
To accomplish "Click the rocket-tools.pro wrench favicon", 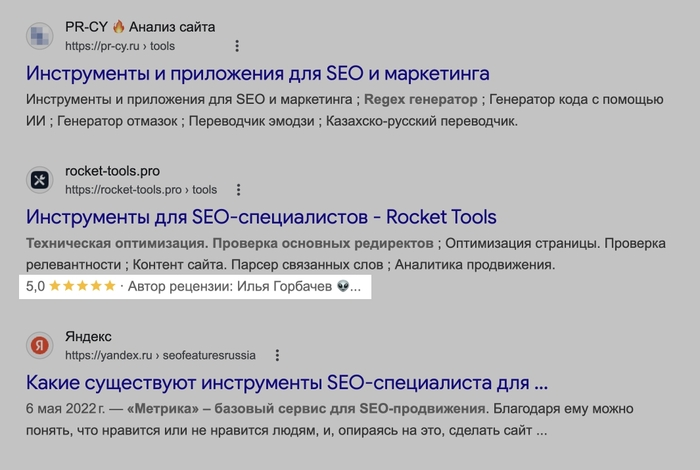I will click(40, 180).
